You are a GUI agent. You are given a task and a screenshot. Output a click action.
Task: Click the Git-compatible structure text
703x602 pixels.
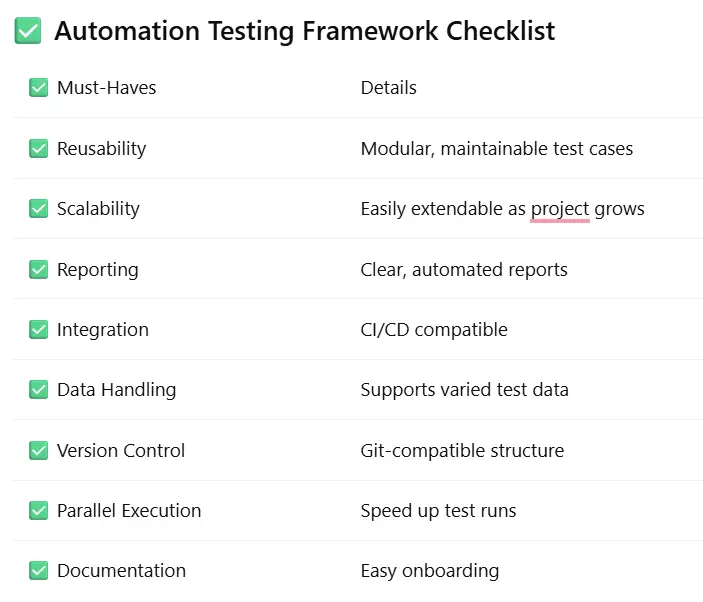click(462, 450)
